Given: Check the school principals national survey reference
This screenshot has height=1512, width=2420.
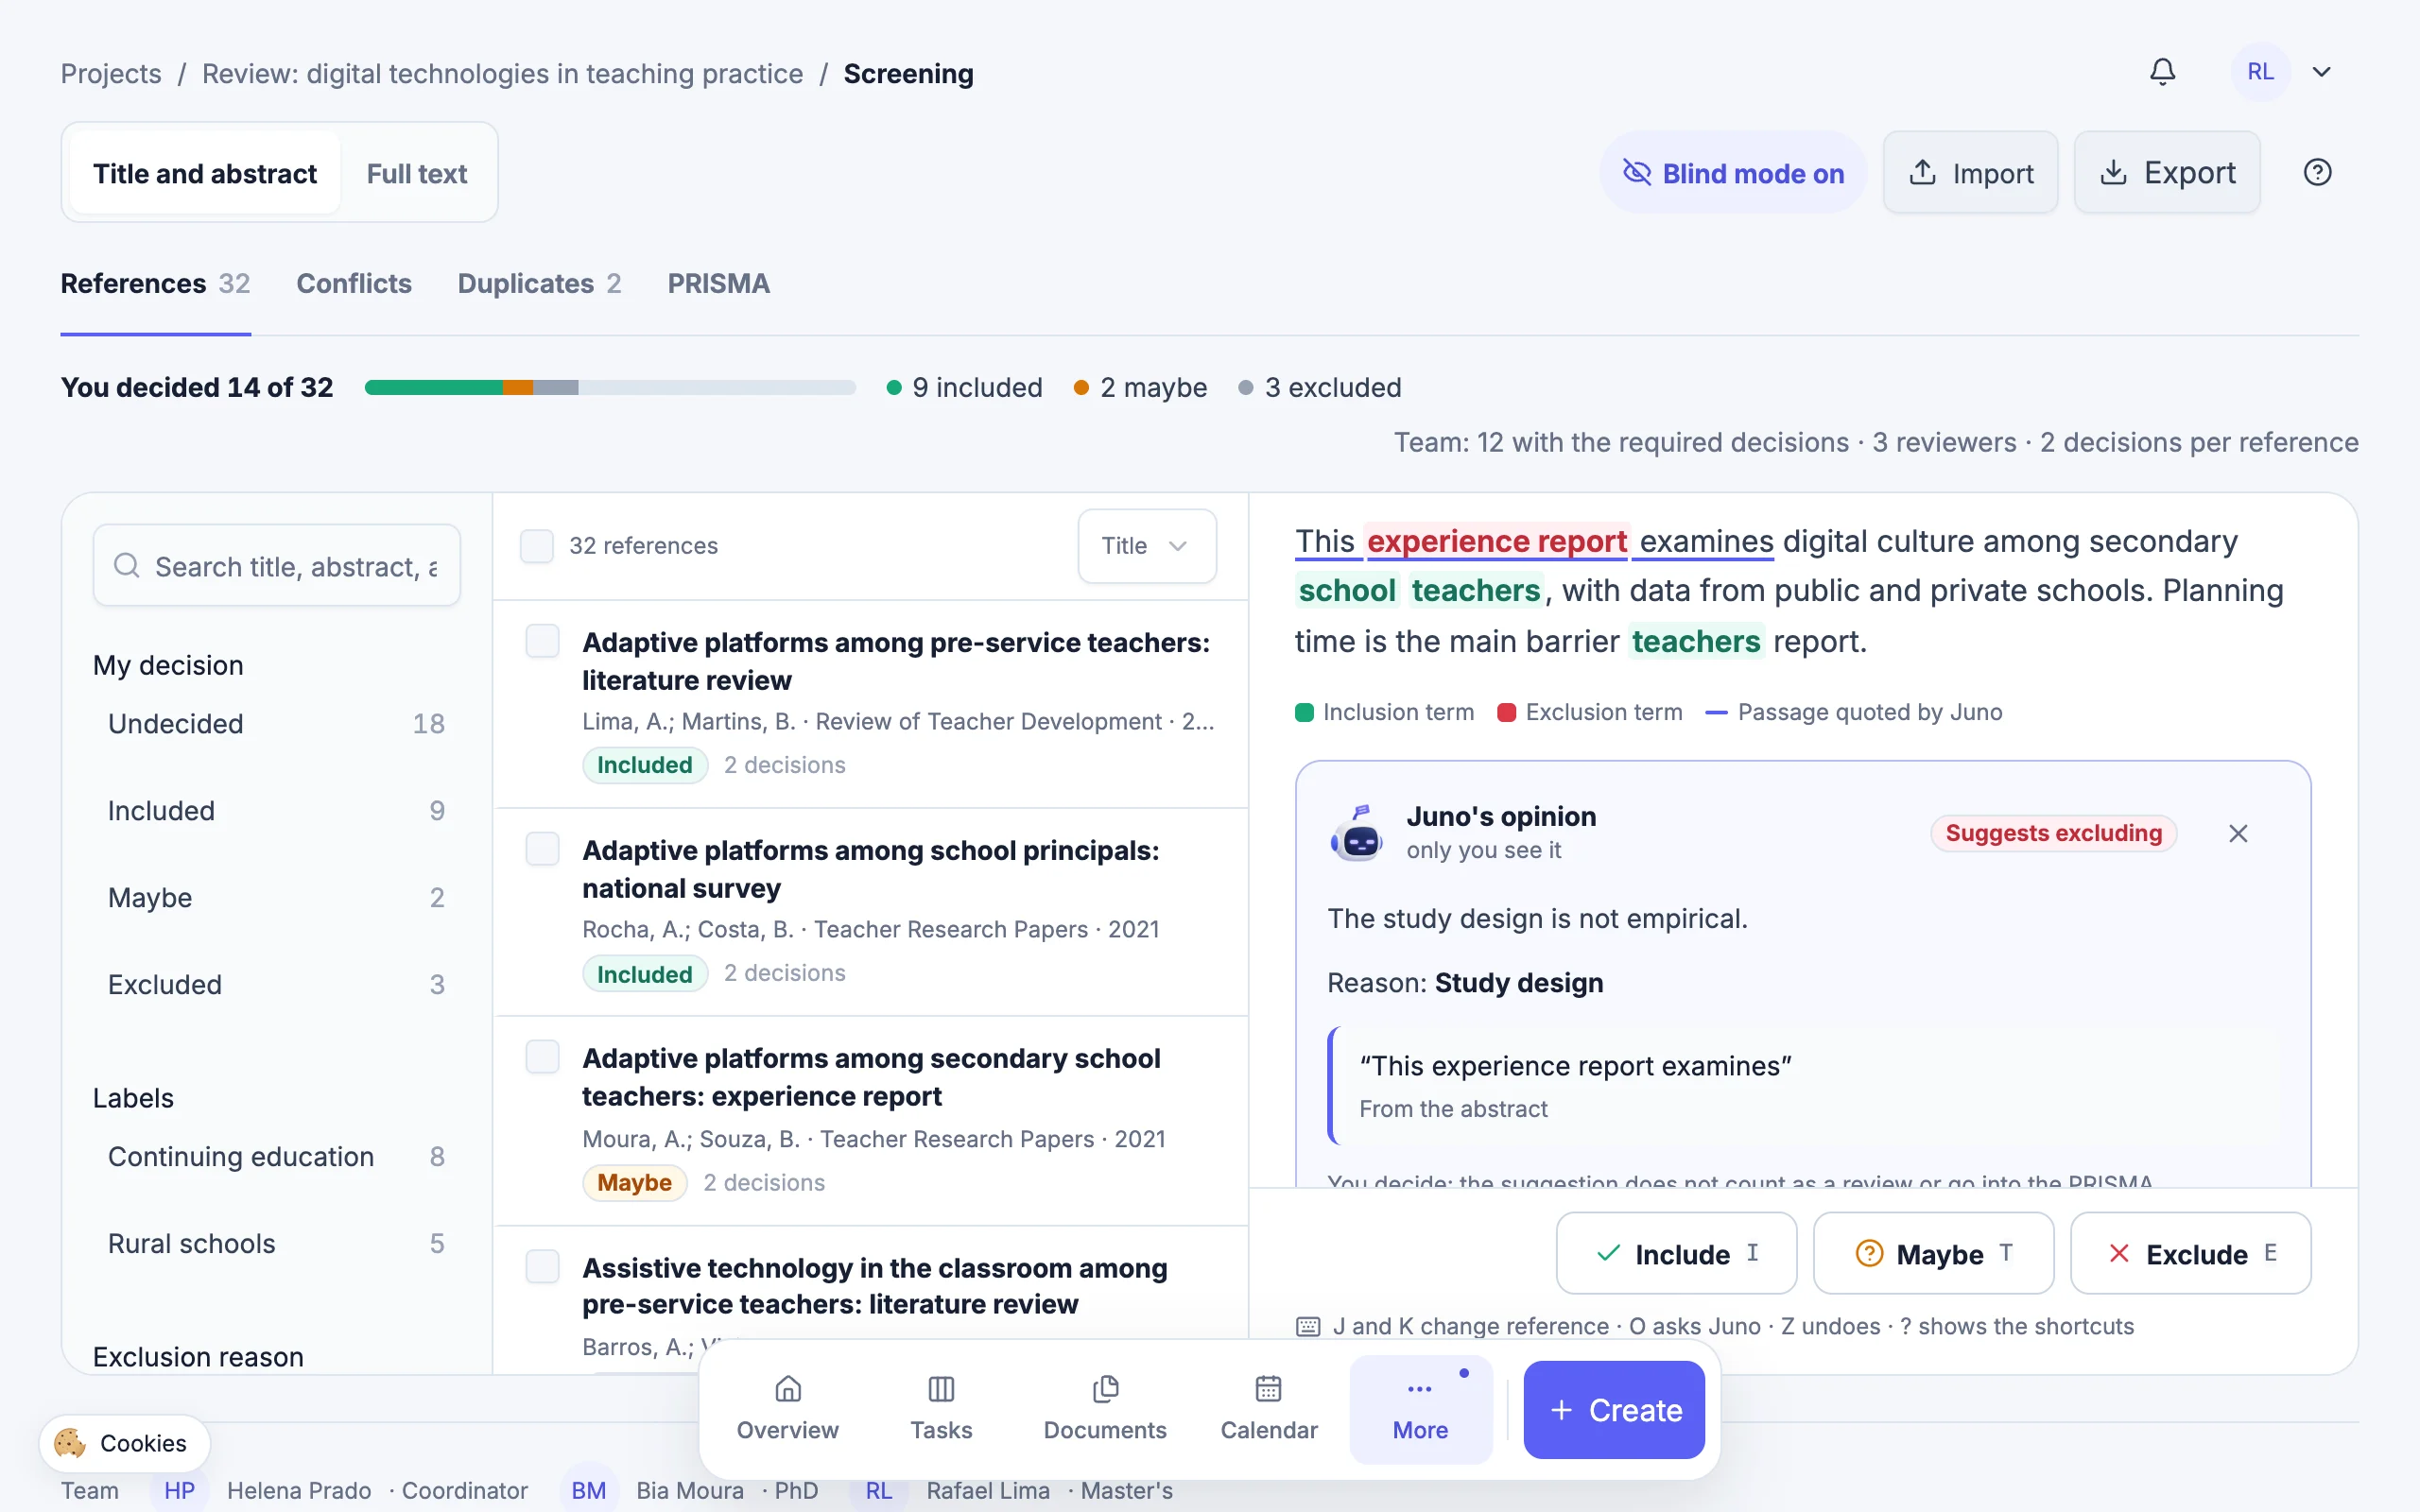Looking at the screenshot, I should 543,849.
